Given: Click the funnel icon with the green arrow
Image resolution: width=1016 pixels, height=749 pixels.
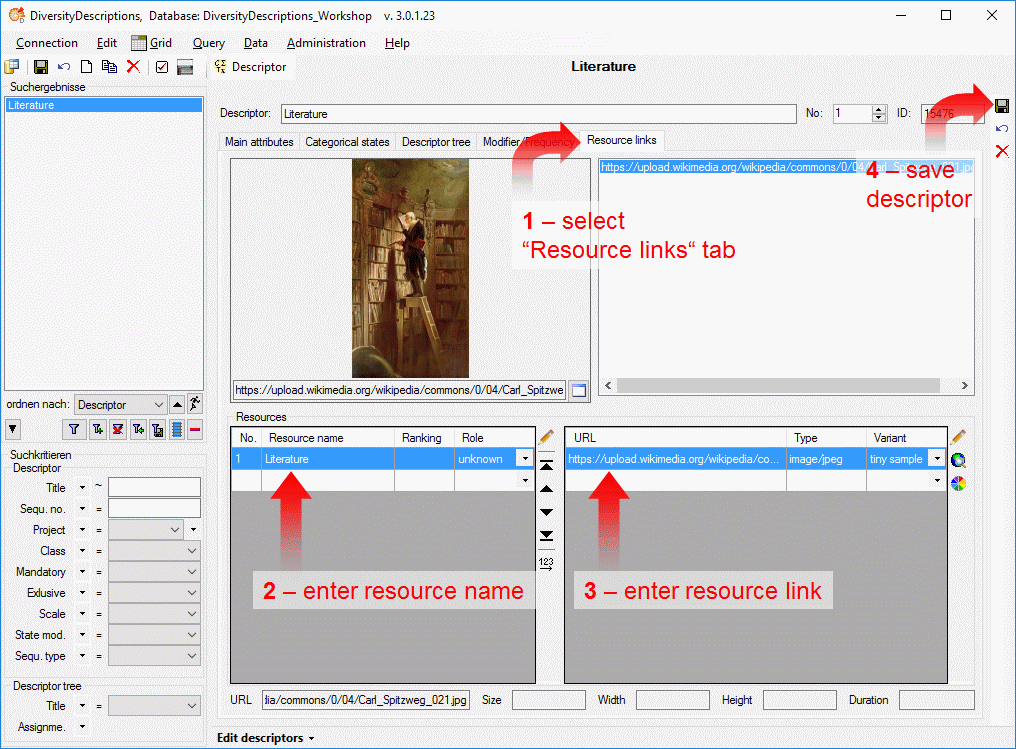Looking at the screenshot, I should pyautogui.click(x=138, y=429).
